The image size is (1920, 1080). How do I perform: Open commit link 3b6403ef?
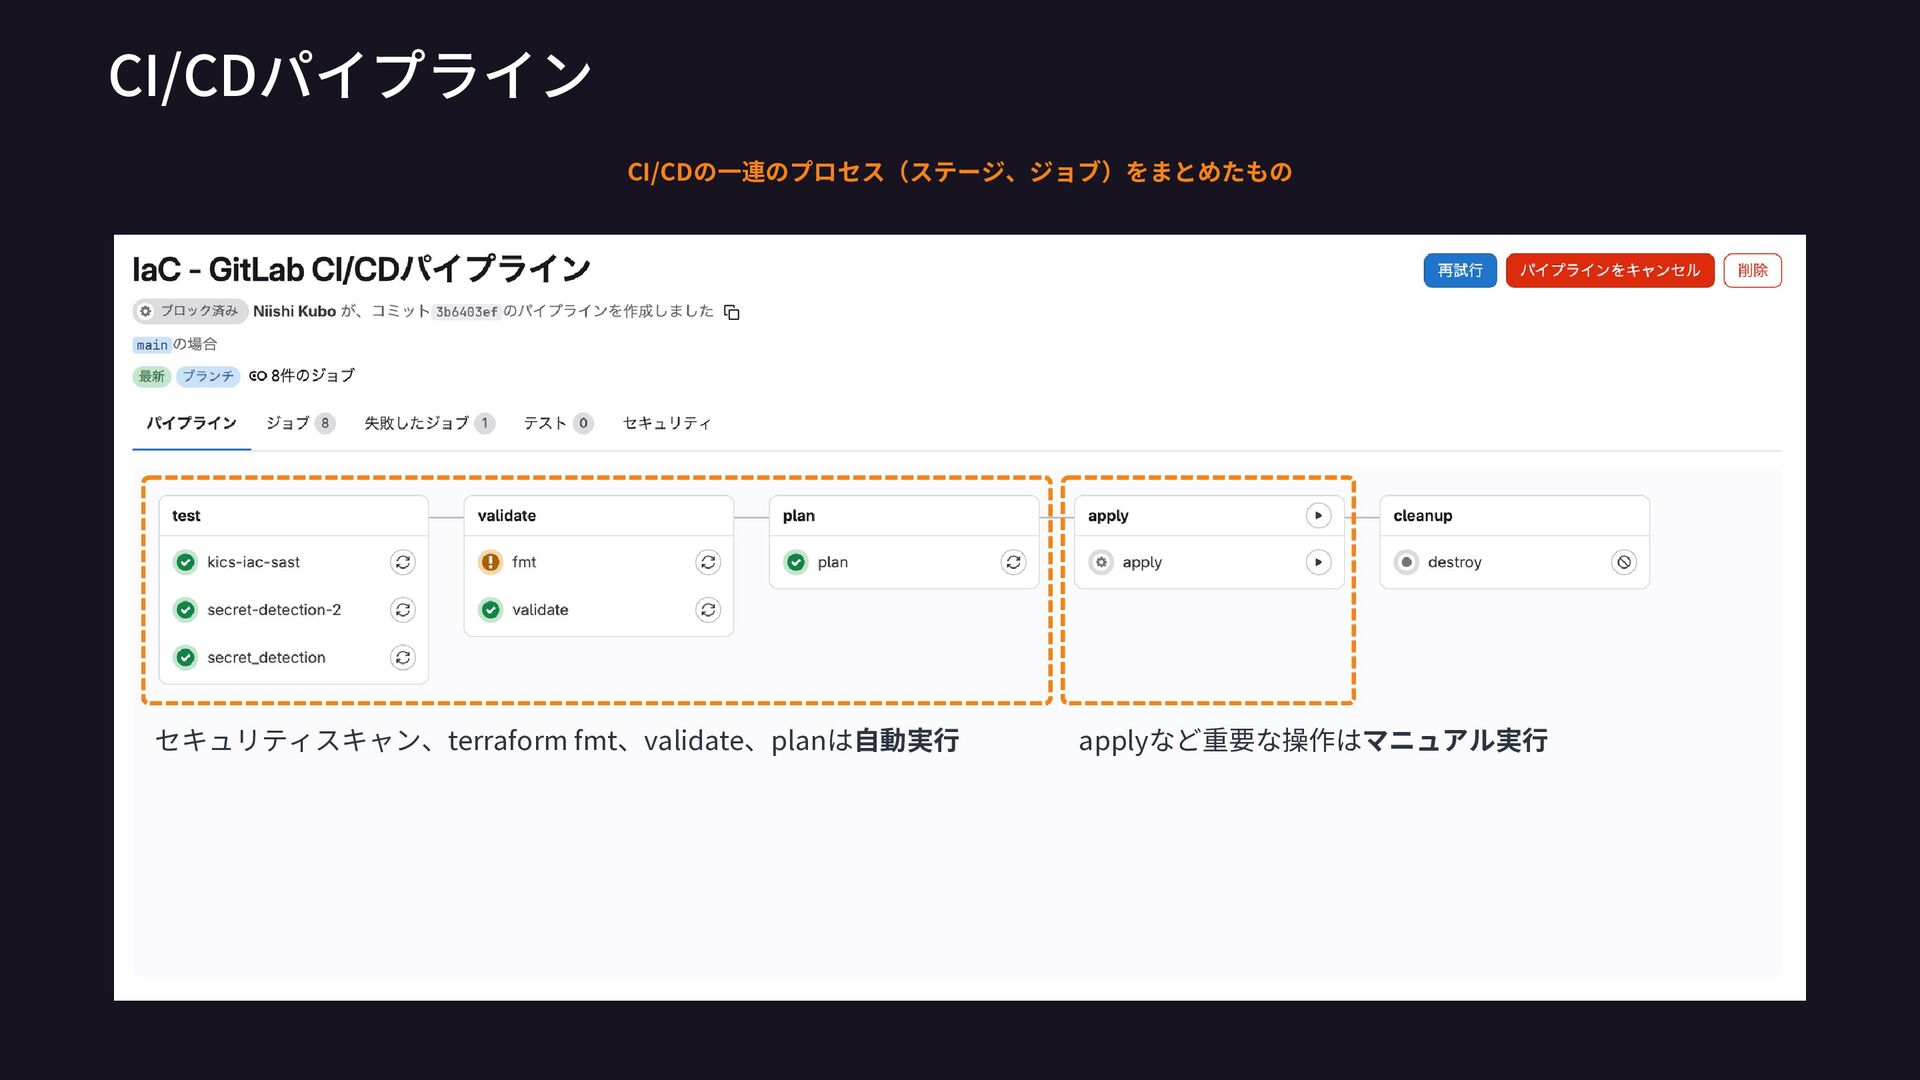point(466,312)
